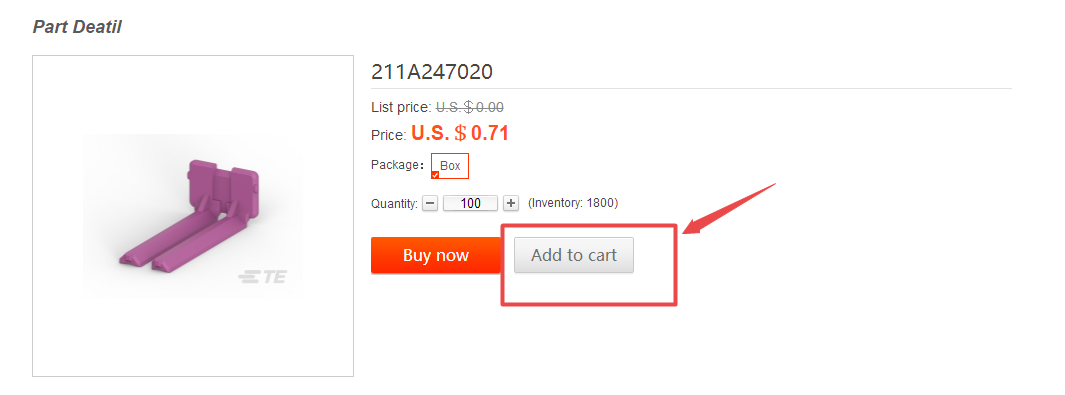
Task: Click the struck-through list price U.S. $0.00
Action: pos(469,107)
